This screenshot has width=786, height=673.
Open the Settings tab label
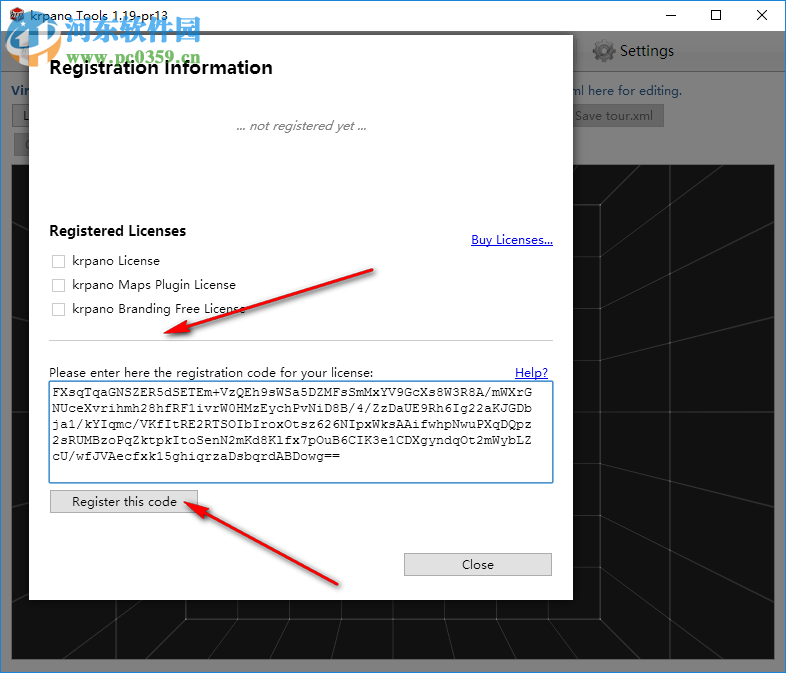coord(647,51)
